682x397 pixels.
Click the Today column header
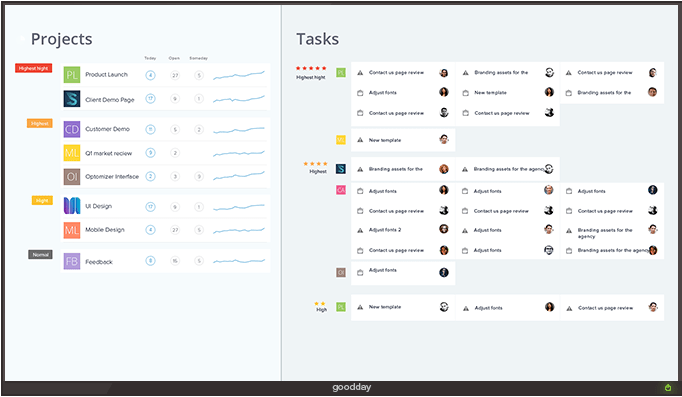[150, 58]
